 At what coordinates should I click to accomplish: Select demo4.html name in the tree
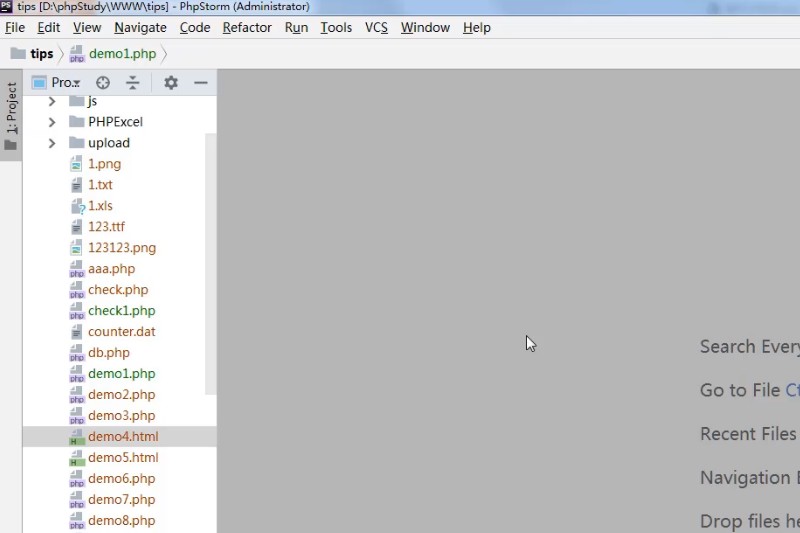(123, 437)
